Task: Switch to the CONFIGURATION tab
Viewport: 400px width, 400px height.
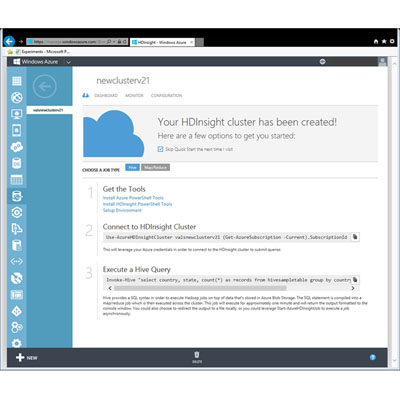Action: pyautogui.click(x=166, y=95)
